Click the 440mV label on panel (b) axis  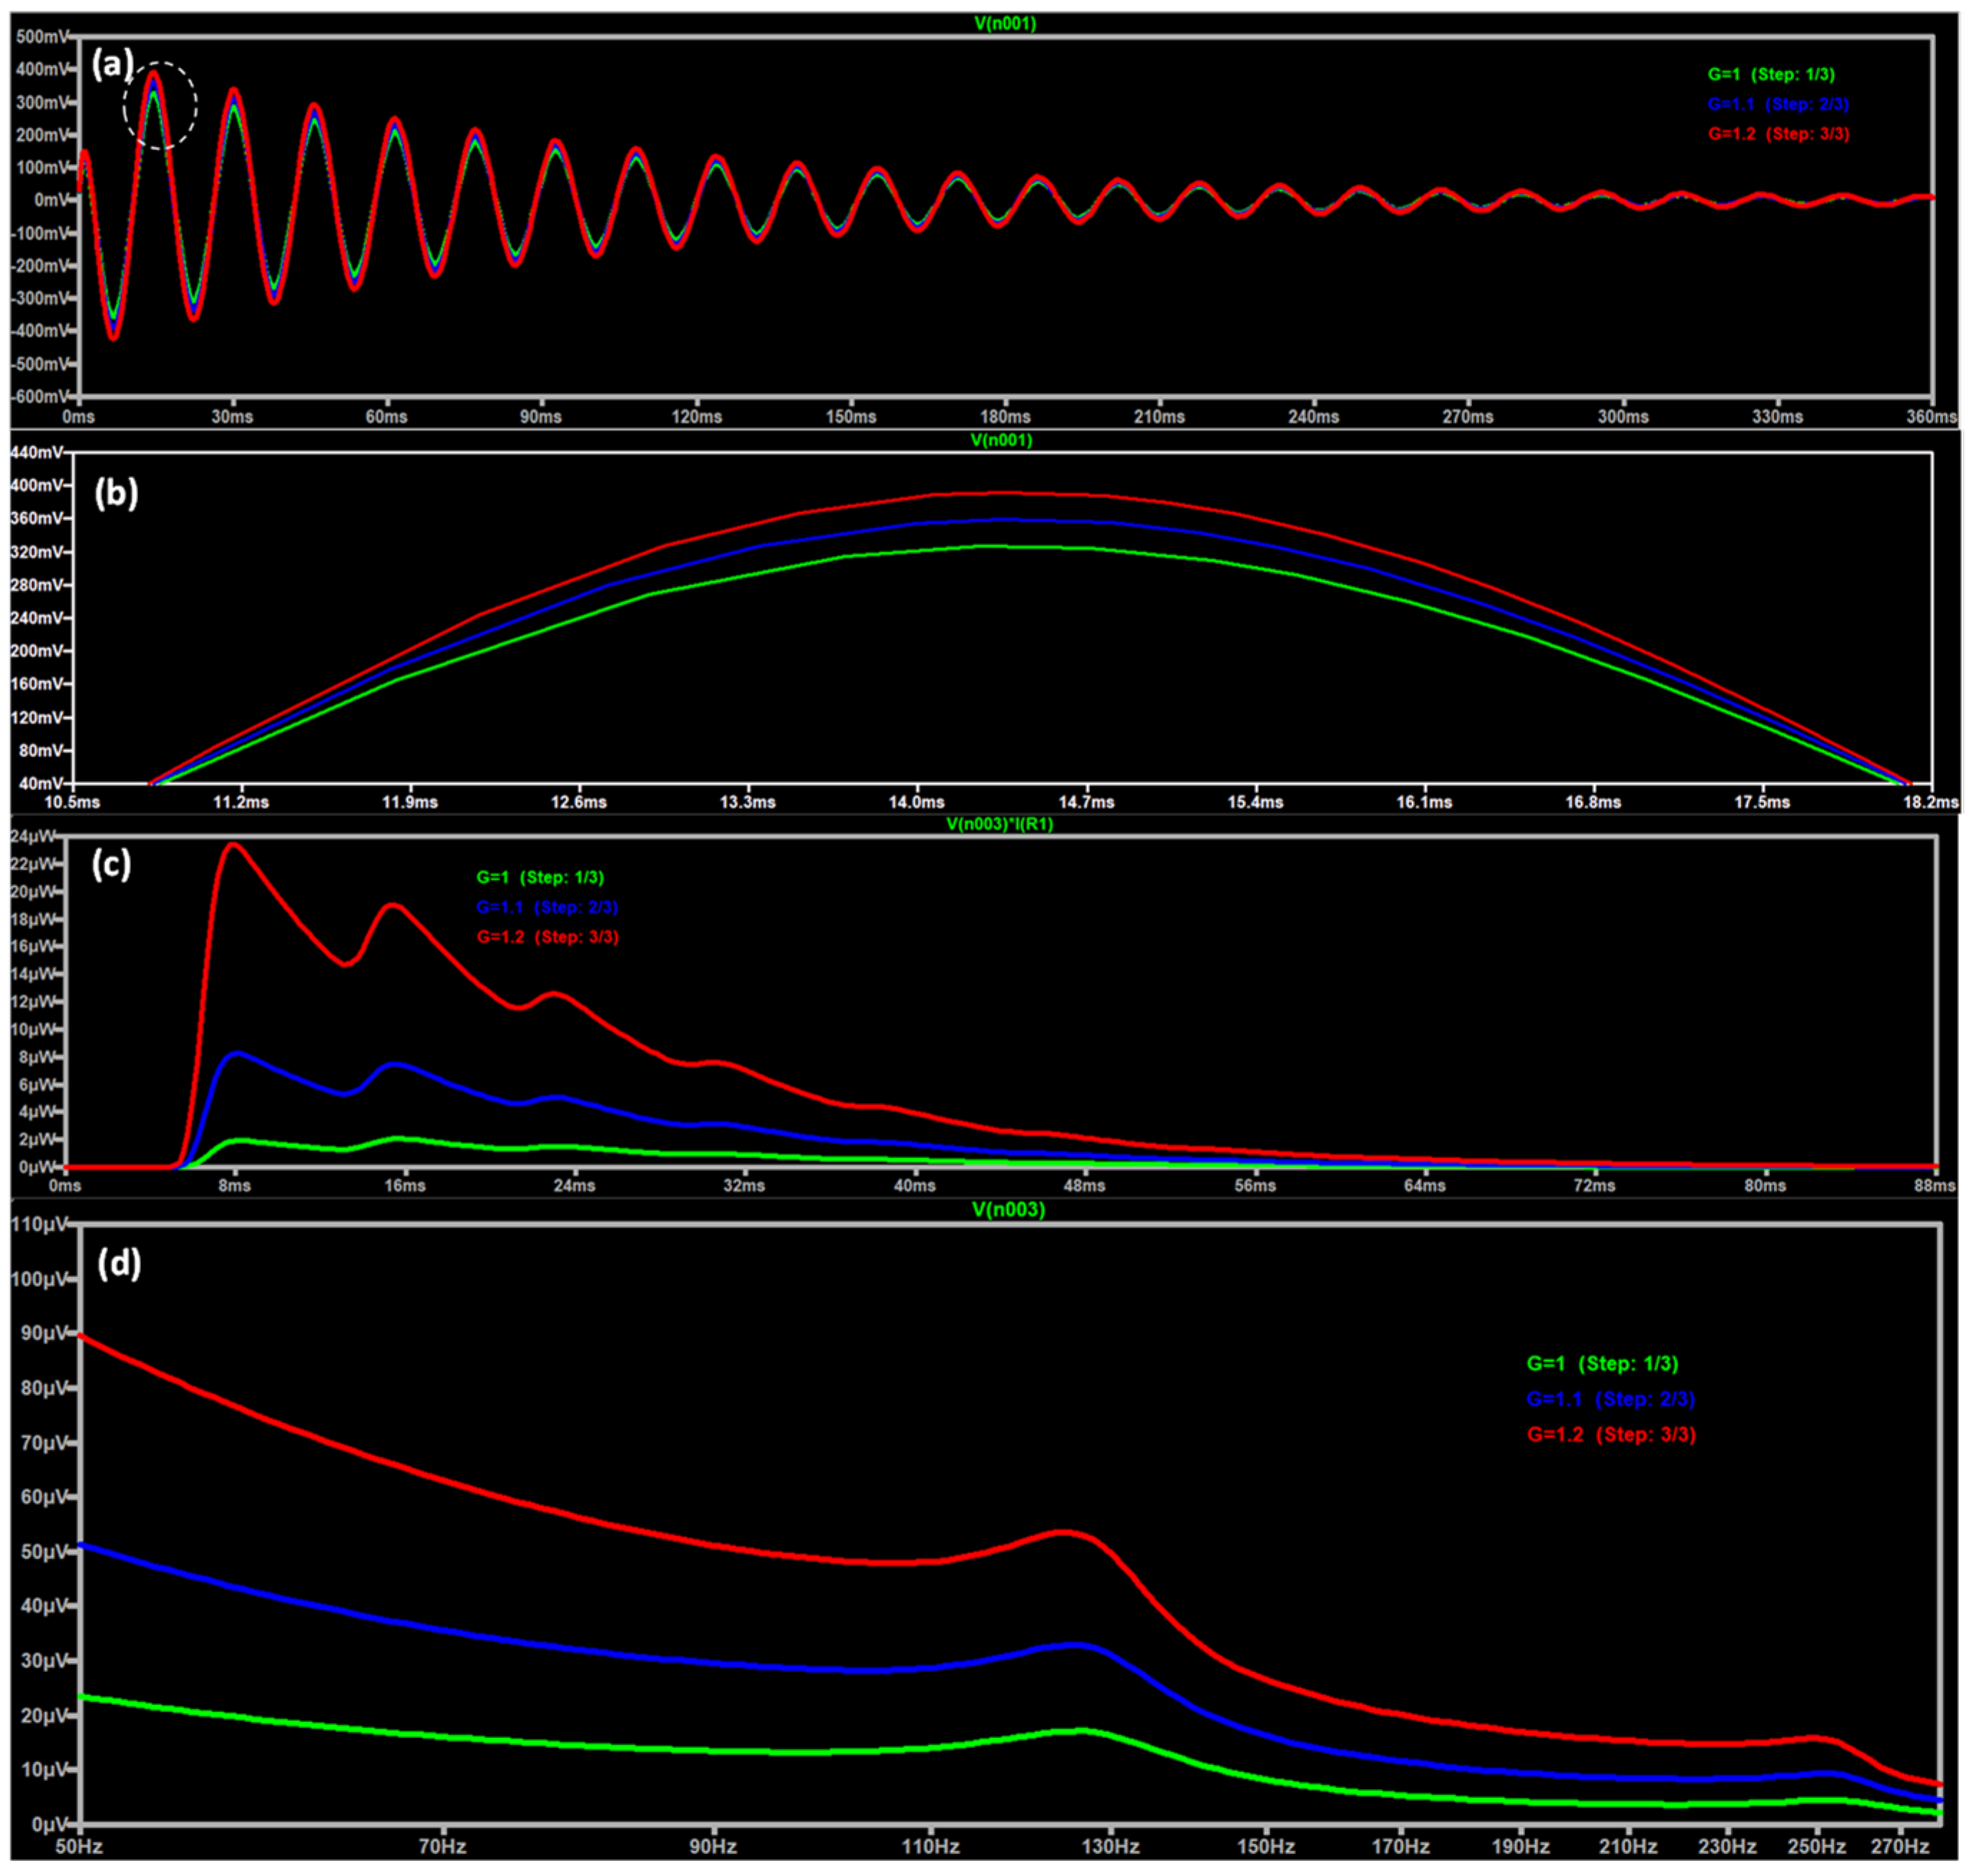point(38,453)
